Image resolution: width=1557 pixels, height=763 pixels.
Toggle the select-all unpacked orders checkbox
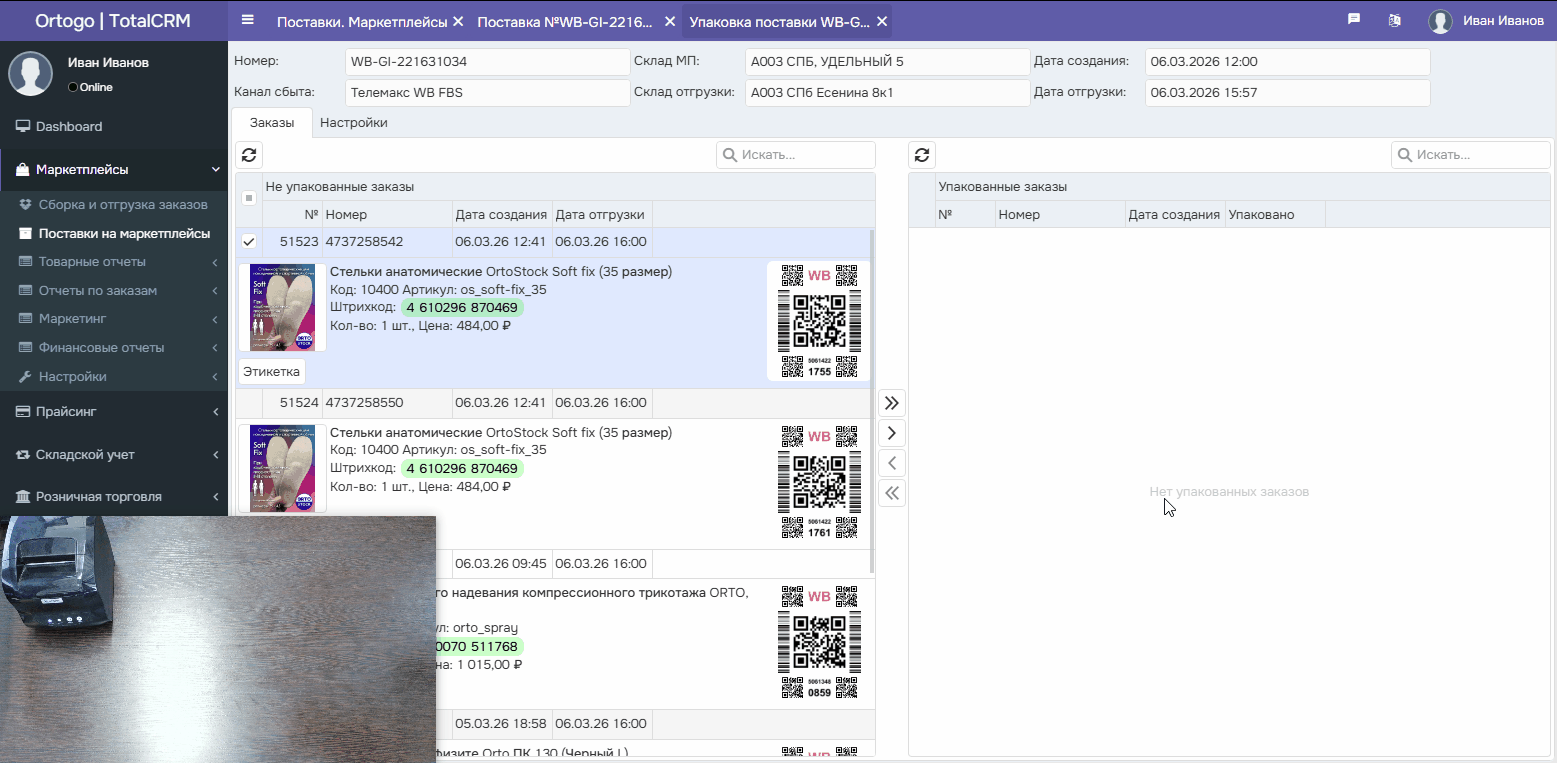click(249, 198)
